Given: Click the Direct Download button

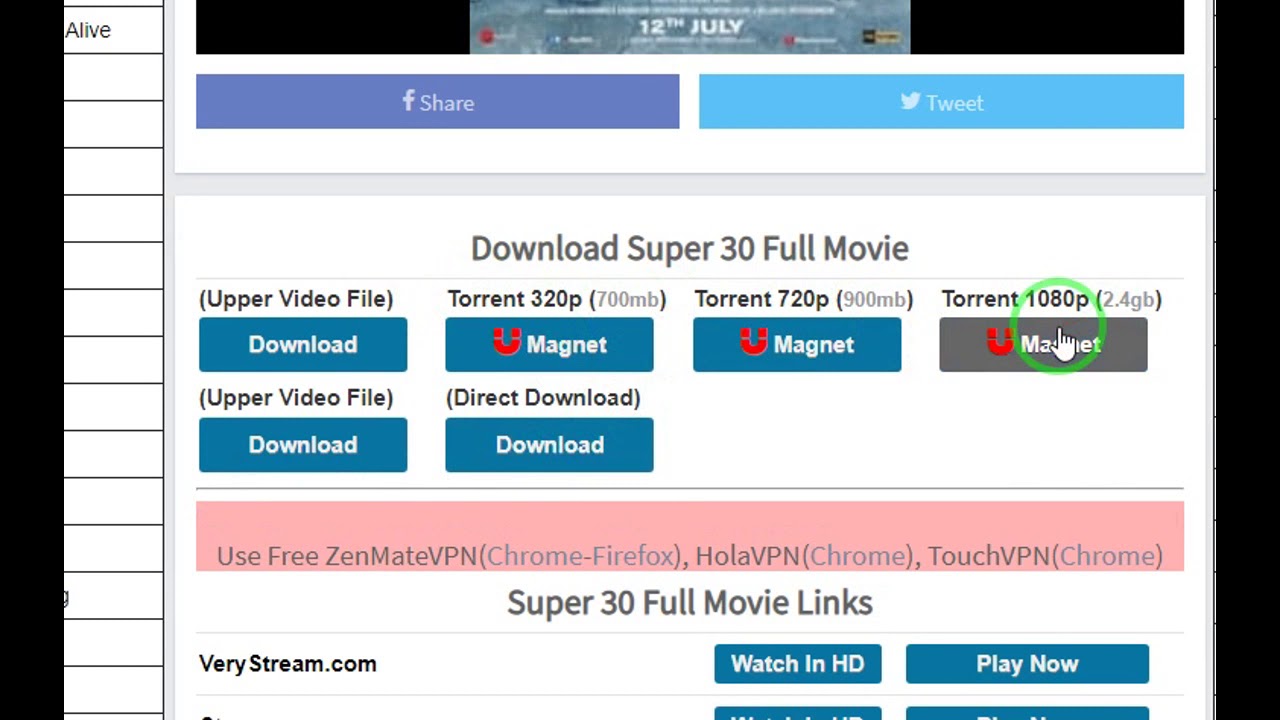Looking at the screenshot, I should pyautogui.click(x=549, y=445).
